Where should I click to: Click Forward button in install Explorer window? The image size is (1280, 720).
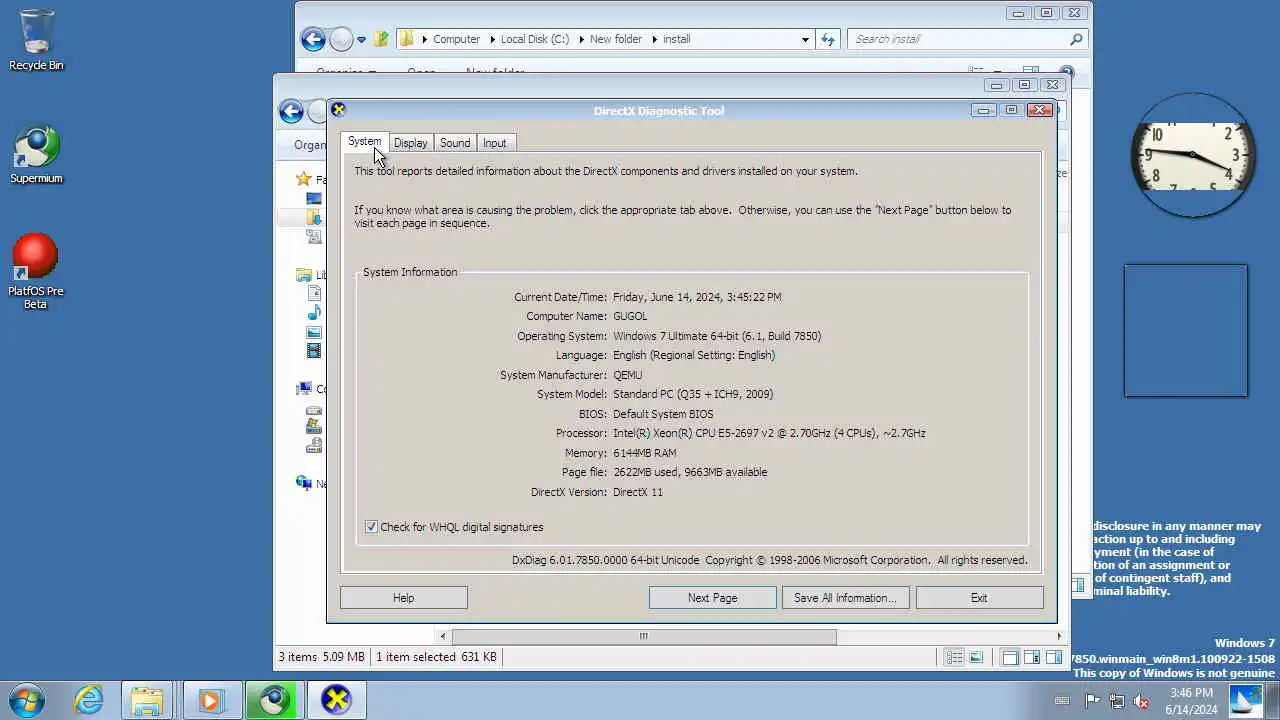pyautogui.click(x=341, y=39)
